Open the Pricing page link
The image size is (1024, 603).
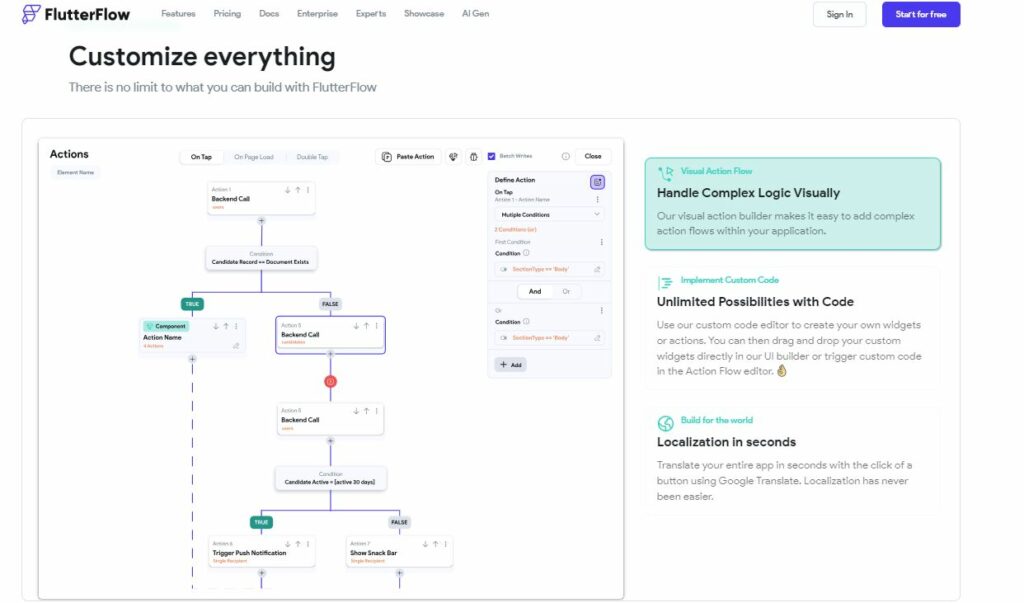227,14
